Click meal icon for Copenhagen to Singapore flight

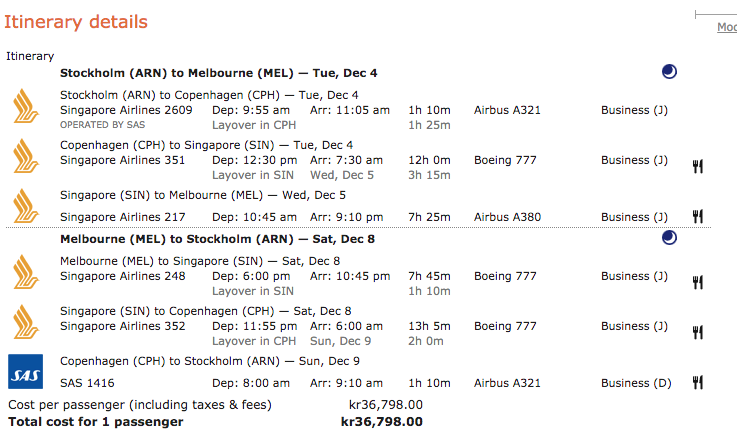tap(698, 166)
